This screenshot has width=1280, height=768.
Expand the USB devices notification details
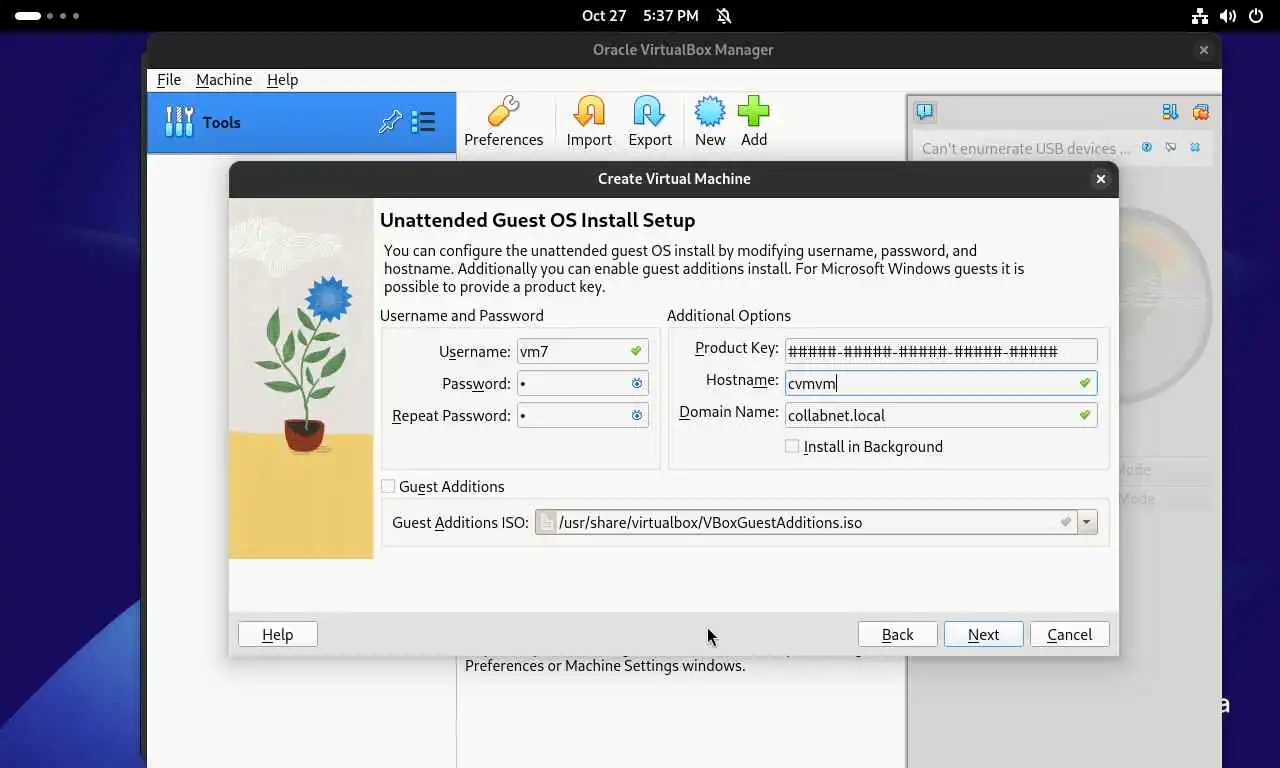(1171, 147)
